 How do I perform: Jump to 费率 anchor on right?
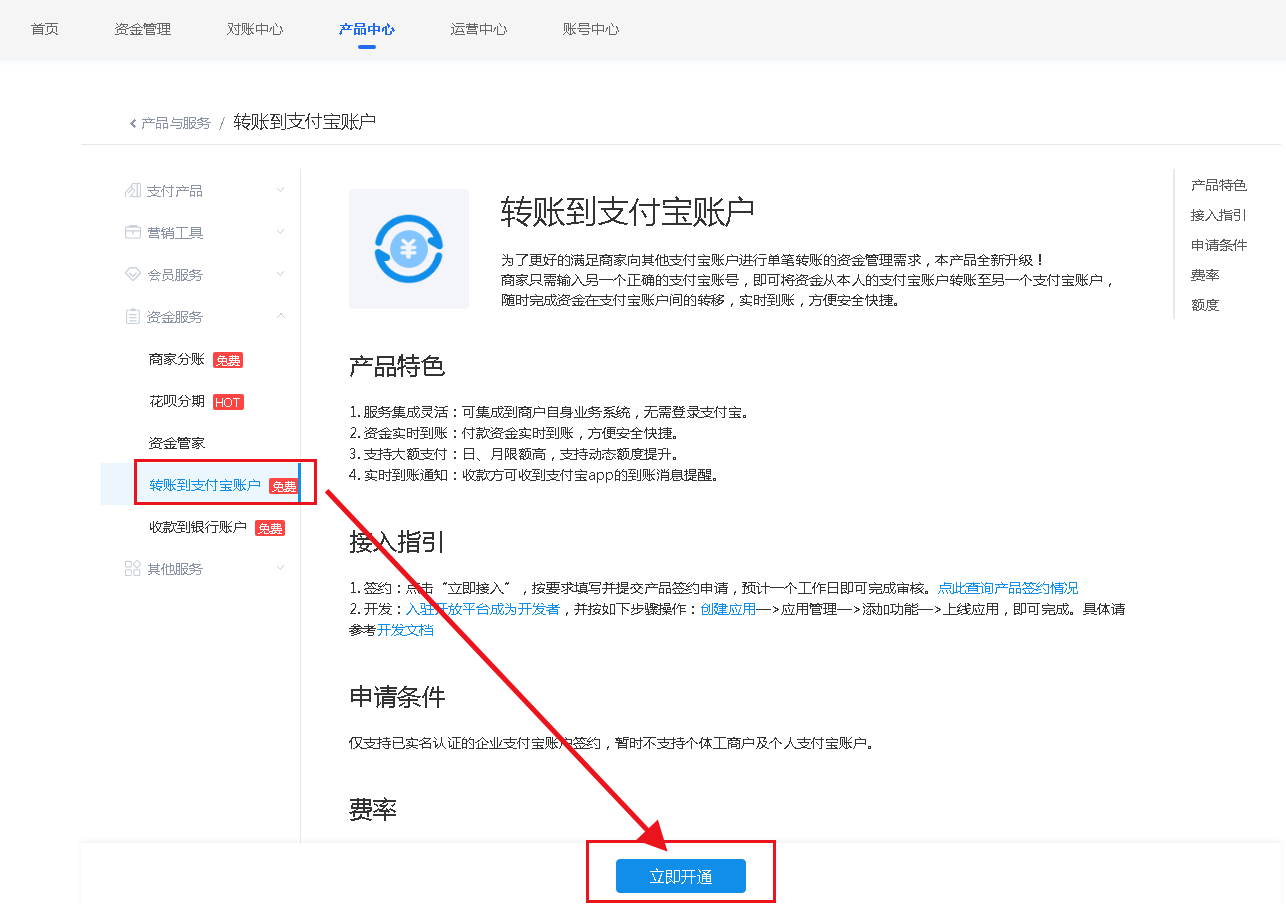pyautogui.click(x=1205, y=275)
